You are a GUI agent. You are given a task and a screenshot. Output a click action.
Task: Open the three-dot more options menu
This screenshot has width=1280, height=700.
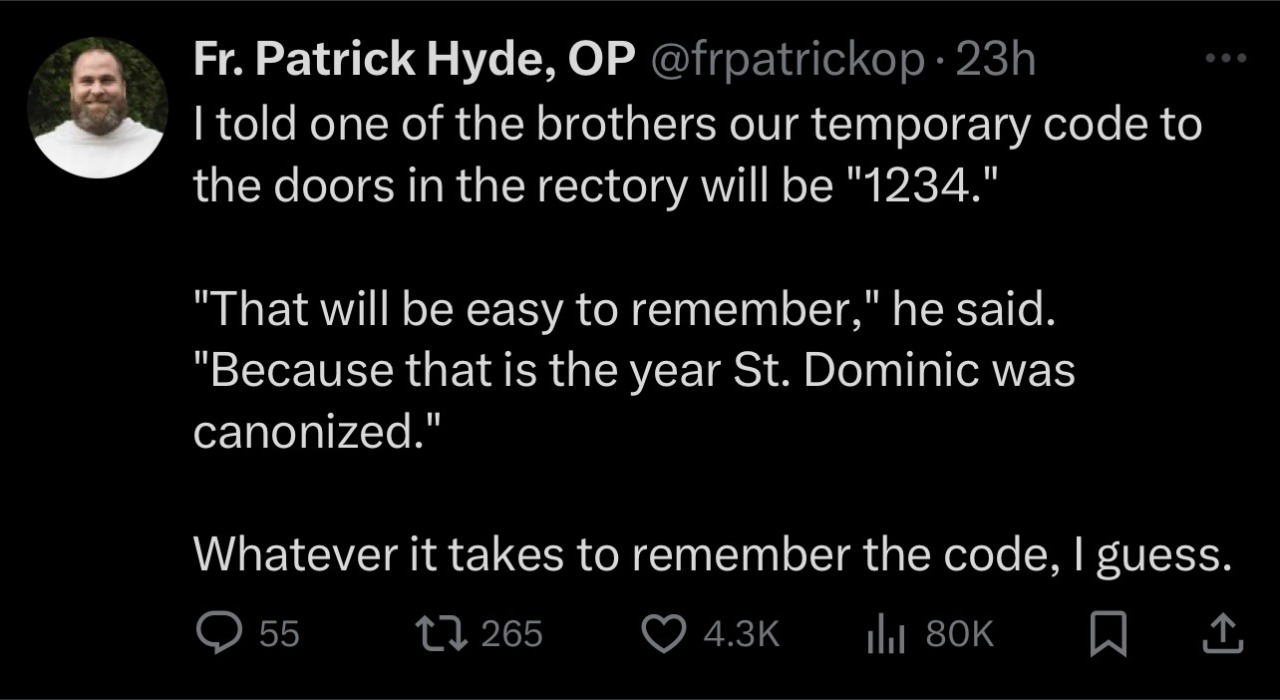point(1227,59)
